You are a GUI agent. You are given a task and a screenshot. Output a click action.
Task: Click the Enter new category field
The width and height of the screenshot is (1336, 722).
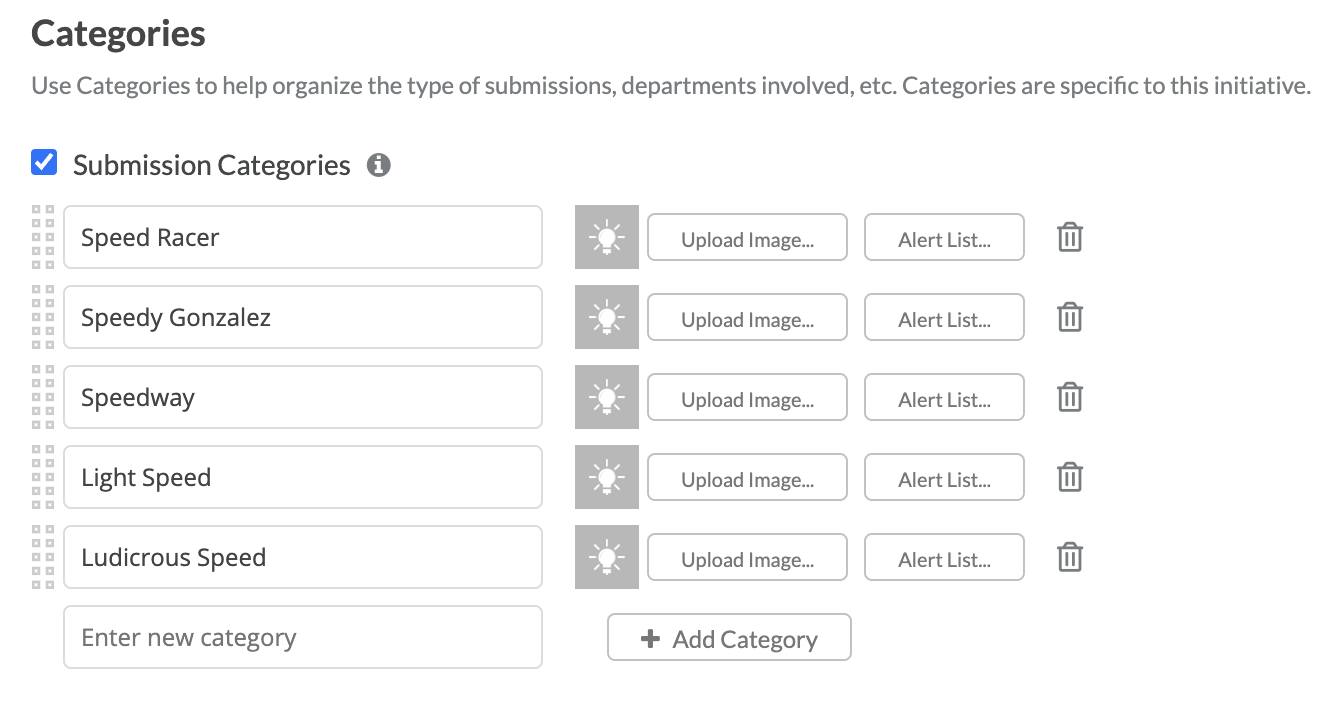pos(303,637)
